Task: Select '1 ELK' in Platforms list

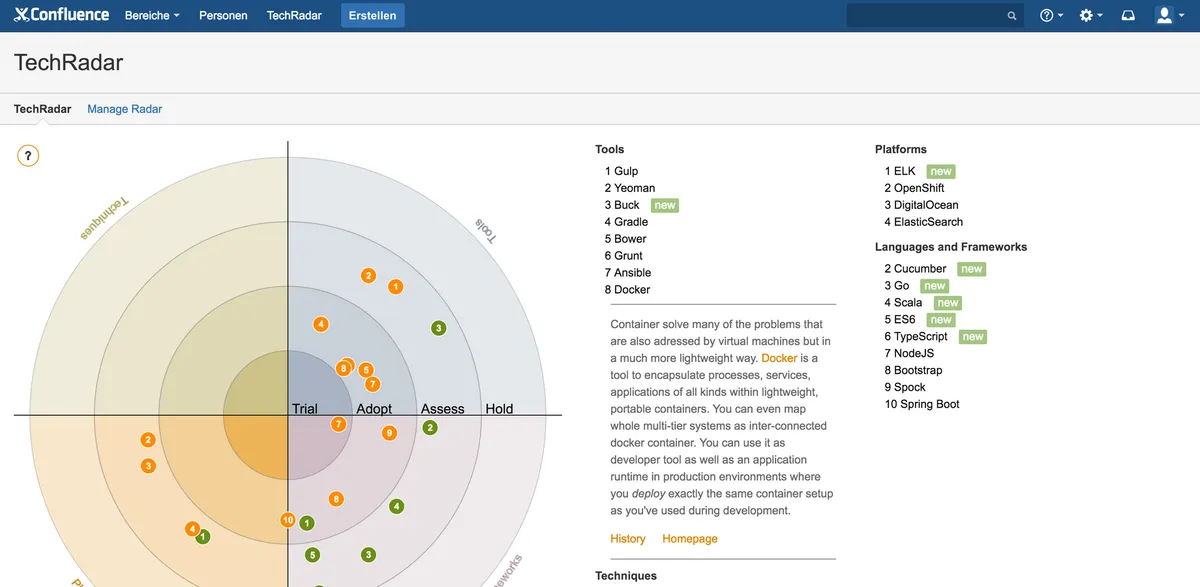Action: pos(900,171)
